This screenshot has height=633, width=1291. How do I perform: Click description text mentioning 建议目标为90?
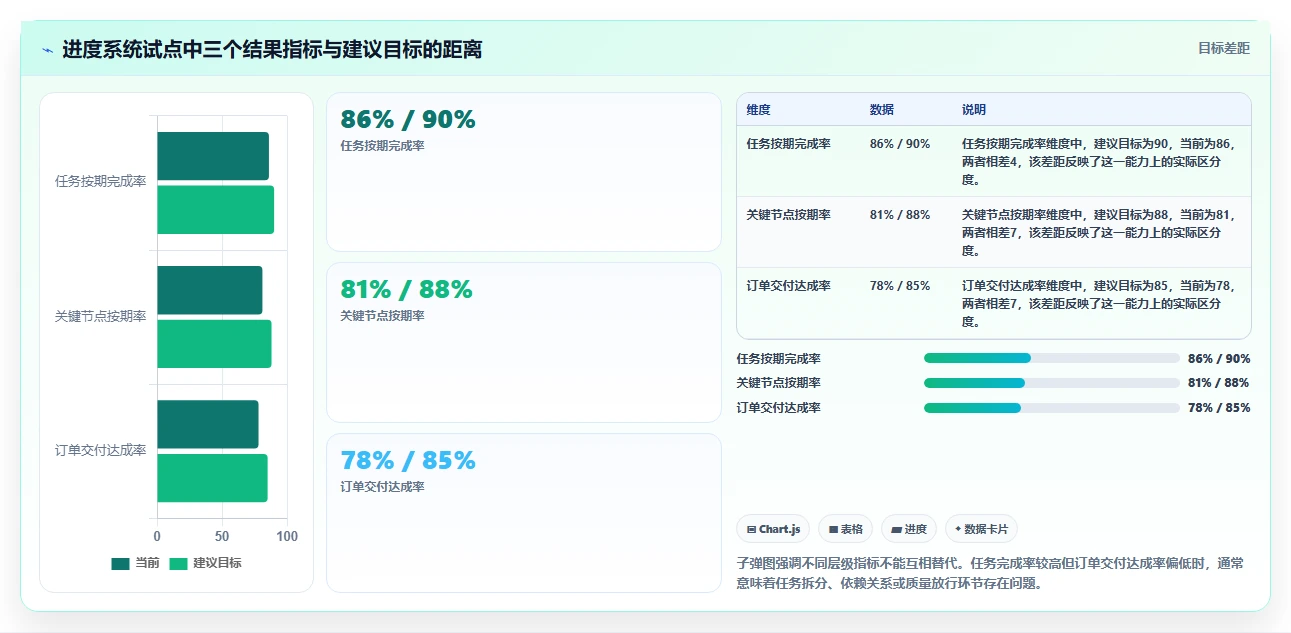1099,162
